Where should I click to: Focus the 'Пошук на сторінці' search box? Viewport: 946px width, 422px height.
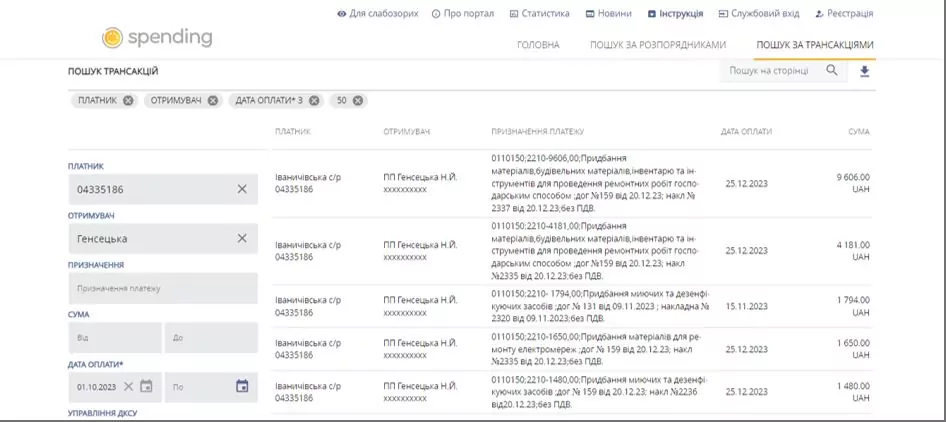(770, 71)
